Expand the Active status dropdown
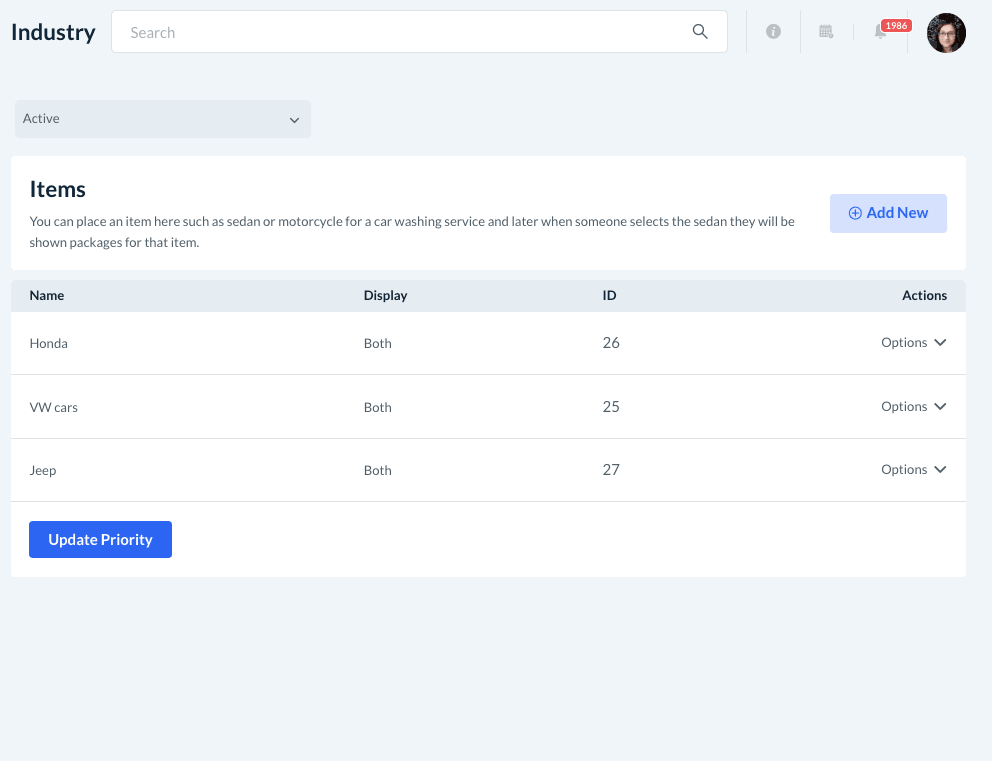Image resolution: width=992 pixels, height=761 pixels. tap(163, 119)
